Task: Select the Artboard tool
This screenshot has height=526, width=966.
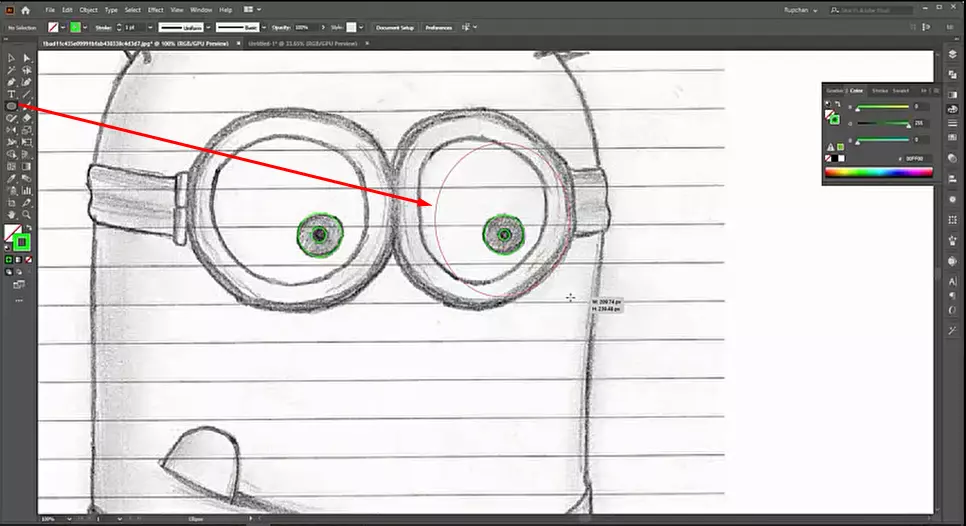Action: click(11, 203)
